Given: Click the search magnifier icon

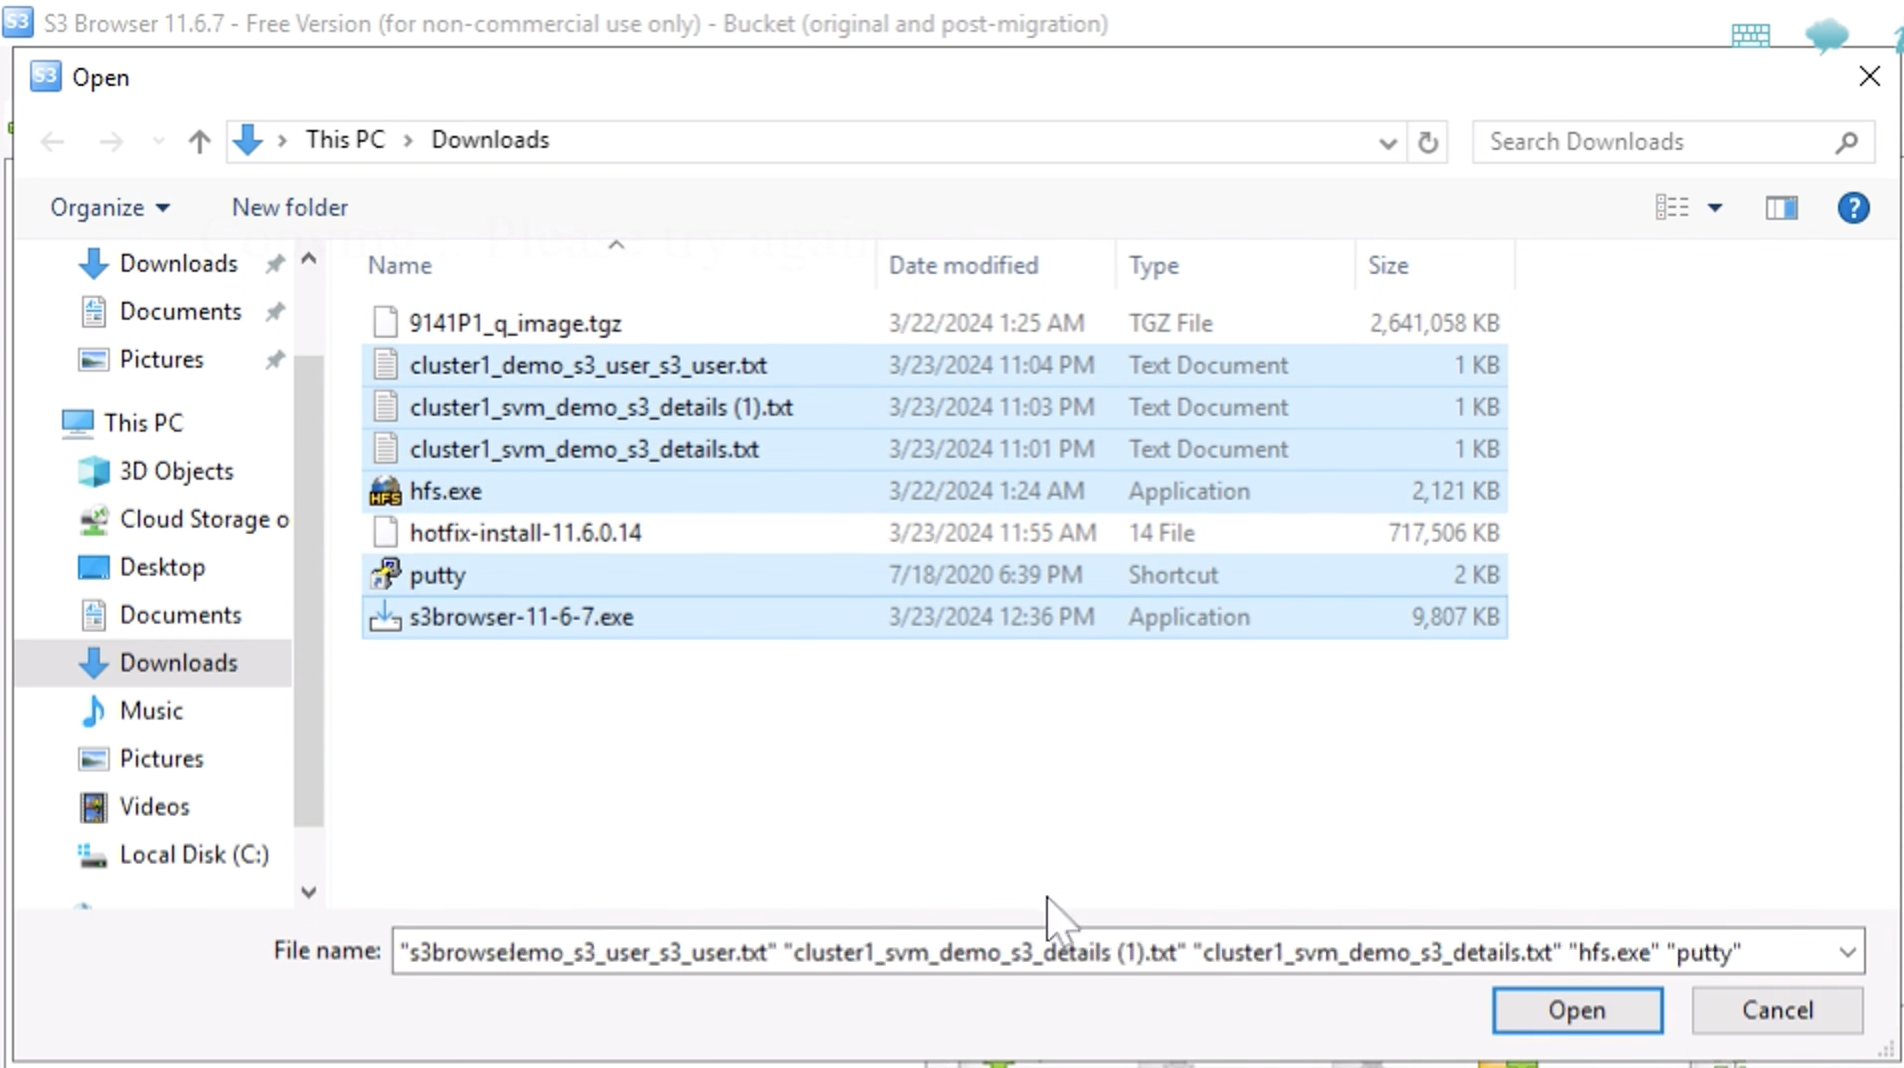Looking at the screenshot, I should pyautogui.click(x=1846, y=142).
